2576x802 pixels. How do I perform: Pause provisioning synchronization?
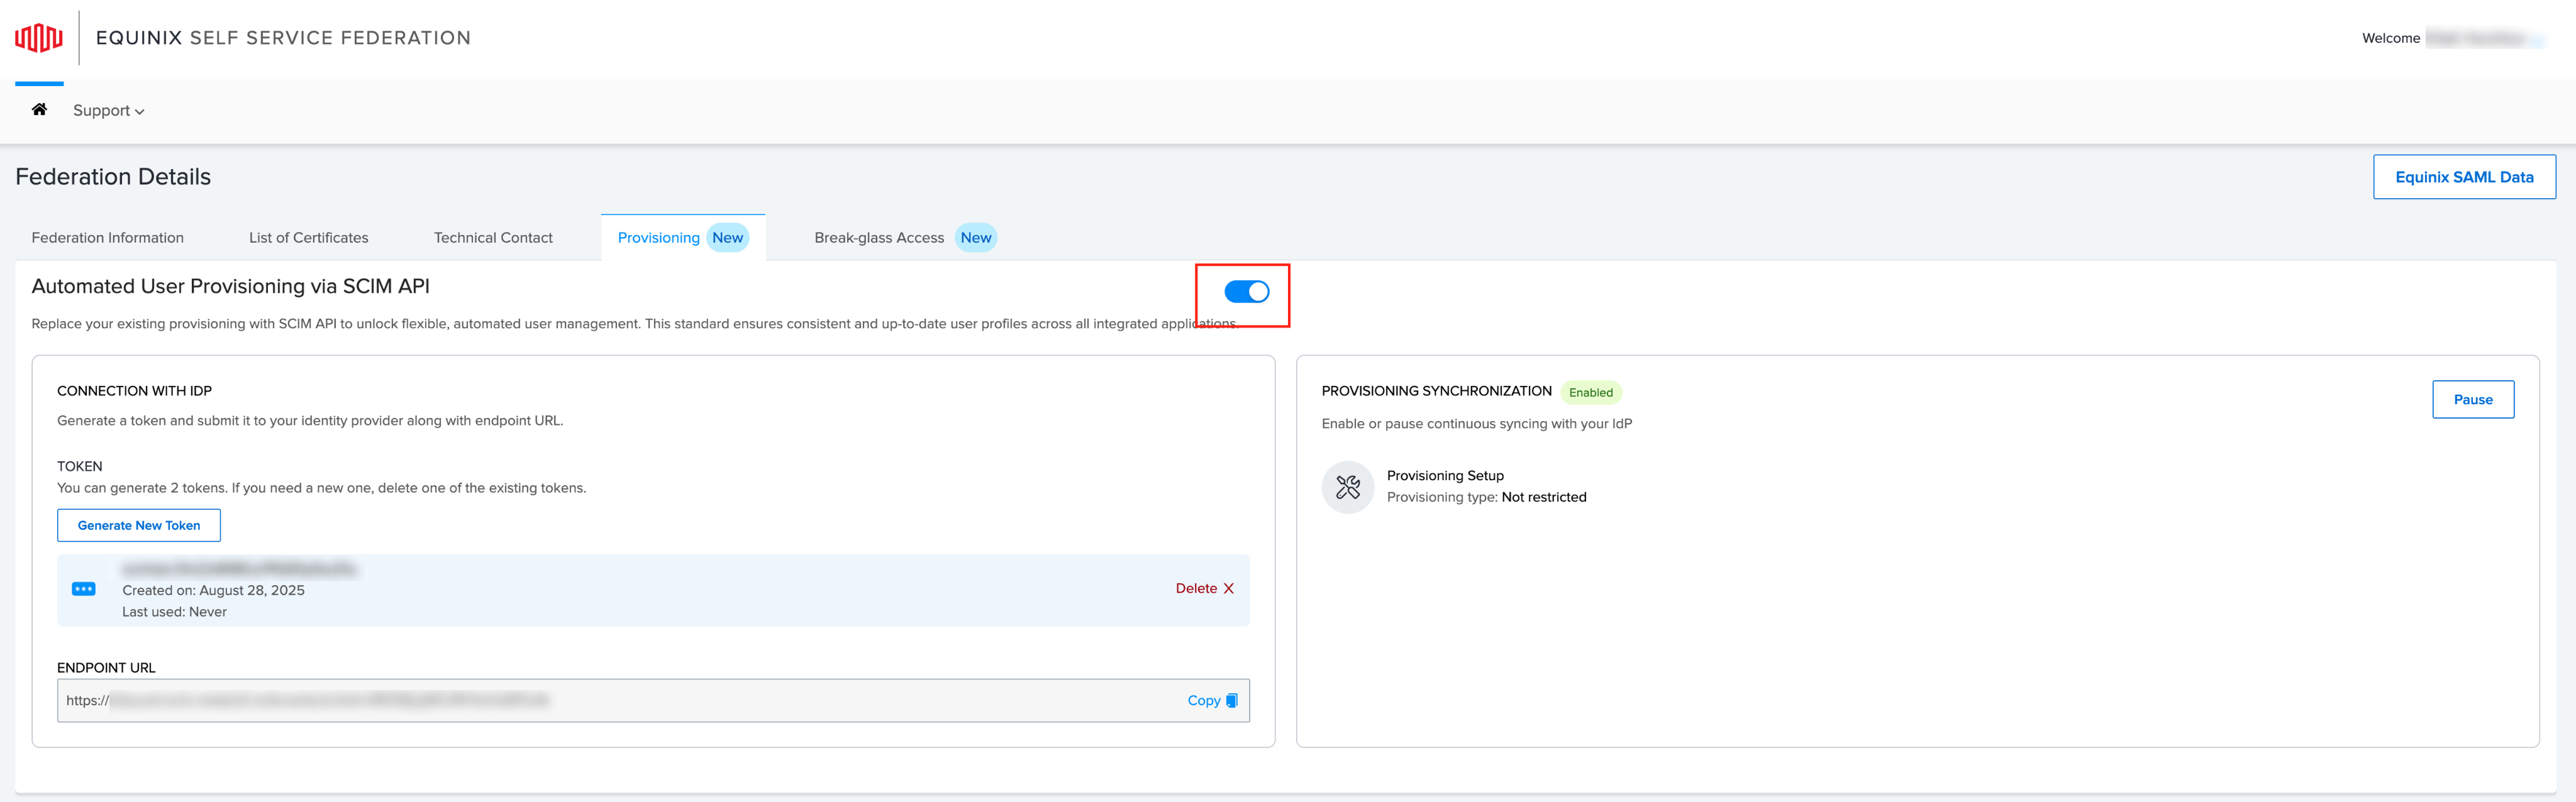click(x=2472, y=400)
